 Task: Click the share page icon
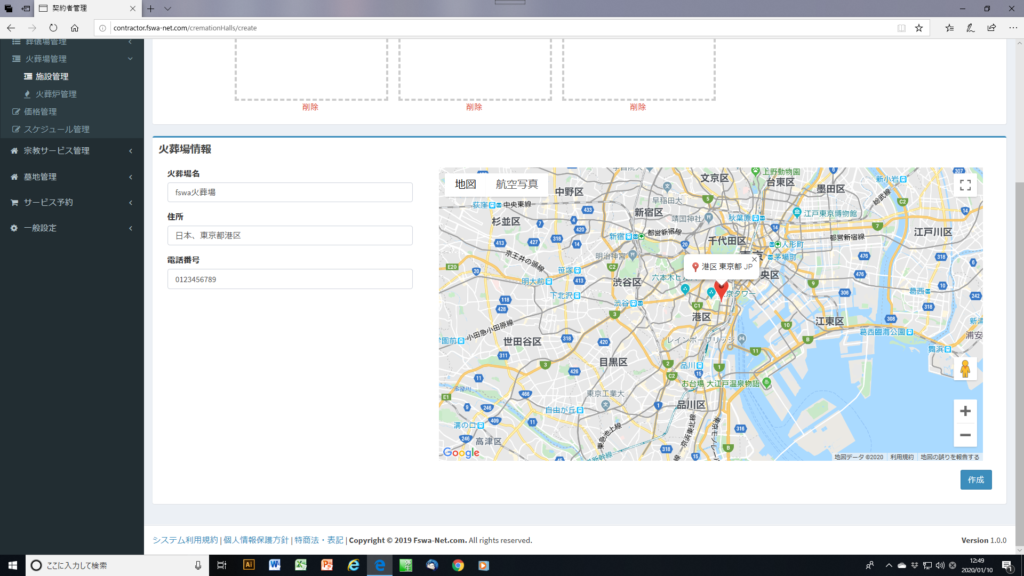[991, 28]
